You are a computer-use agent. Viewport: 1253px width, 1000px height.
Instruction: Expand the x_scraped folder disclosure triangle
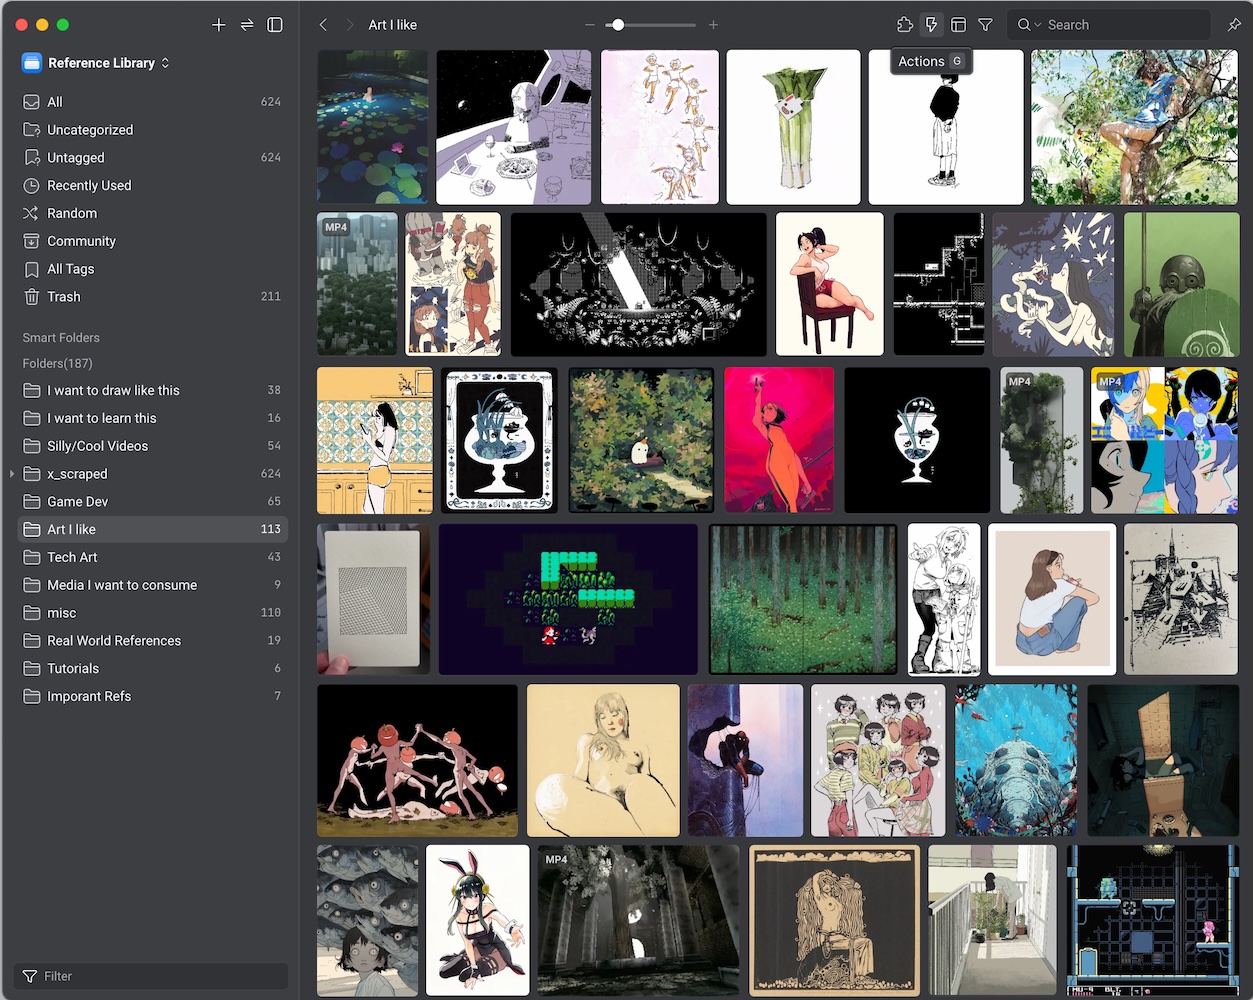(x=10, y=473)
